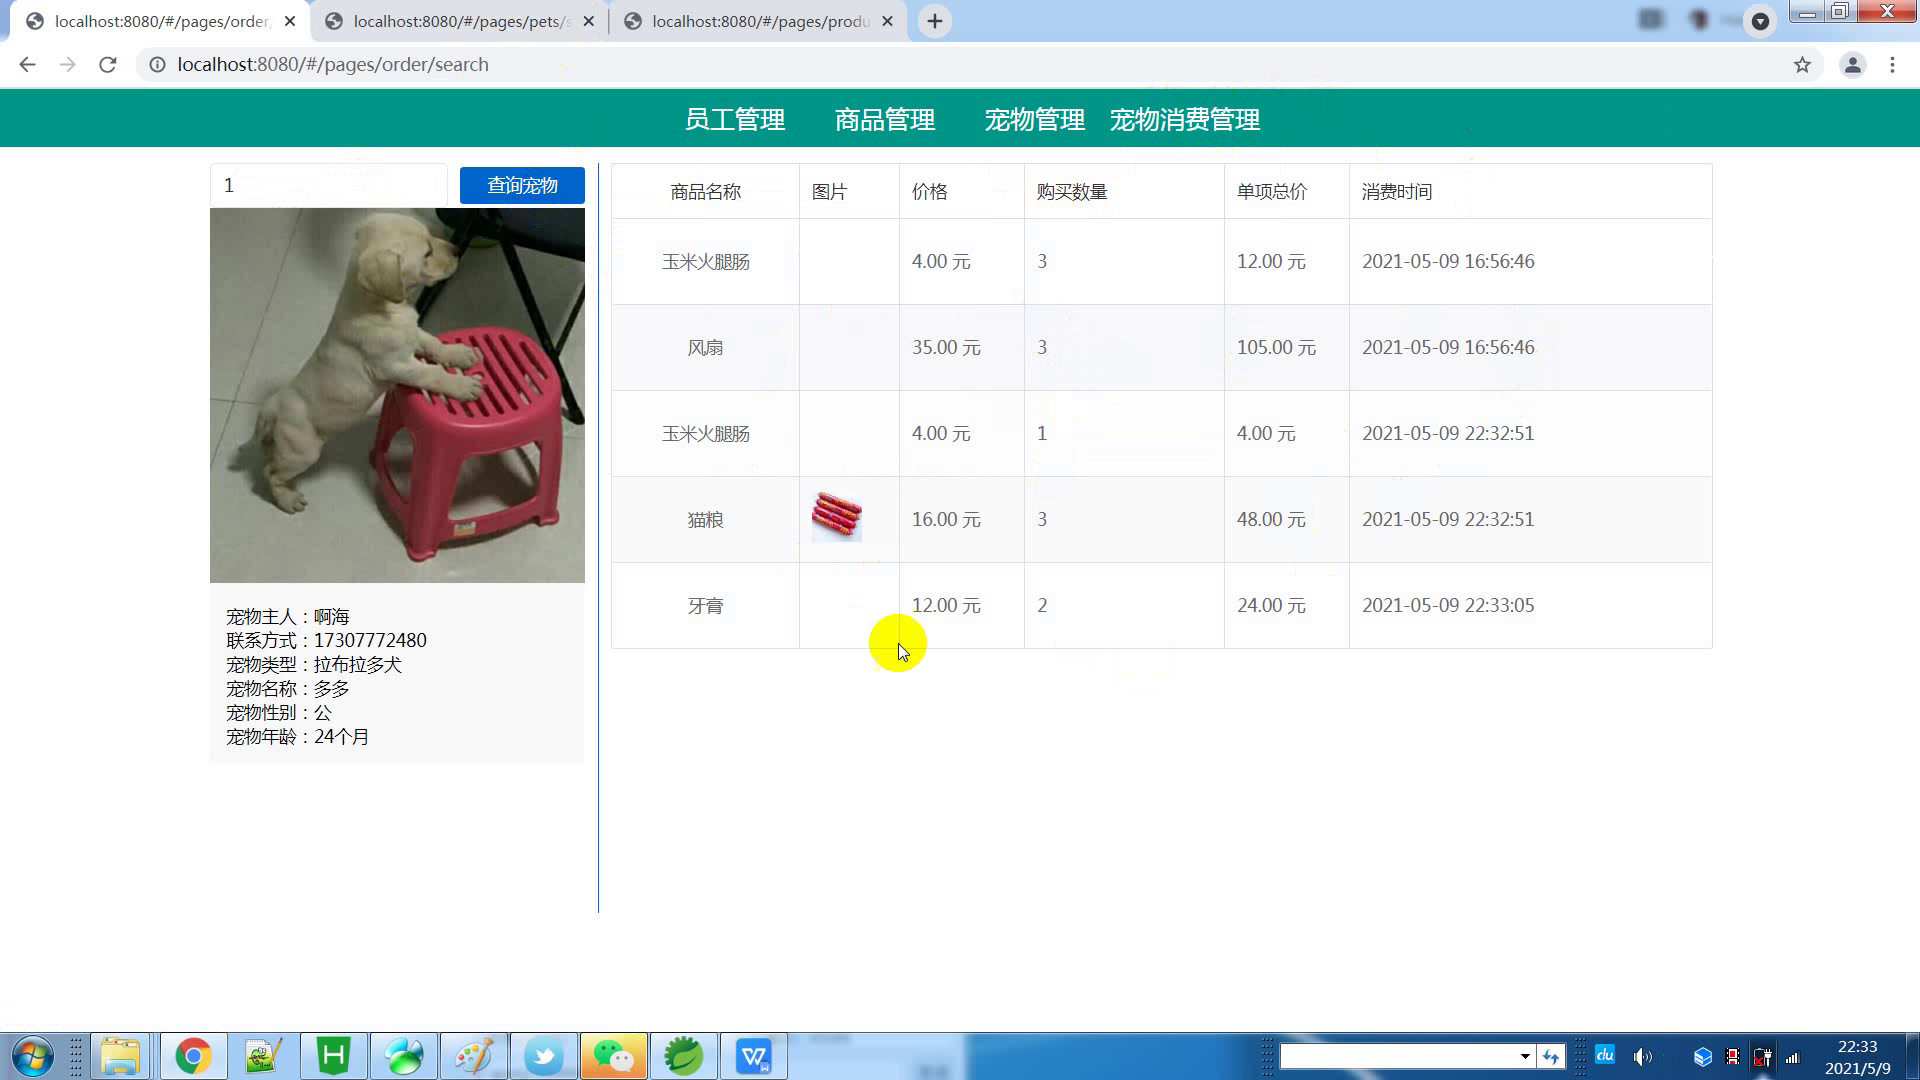Go back using the browser back arrow
Screen dimensions: 1920x1080
(x=27, y=65)
